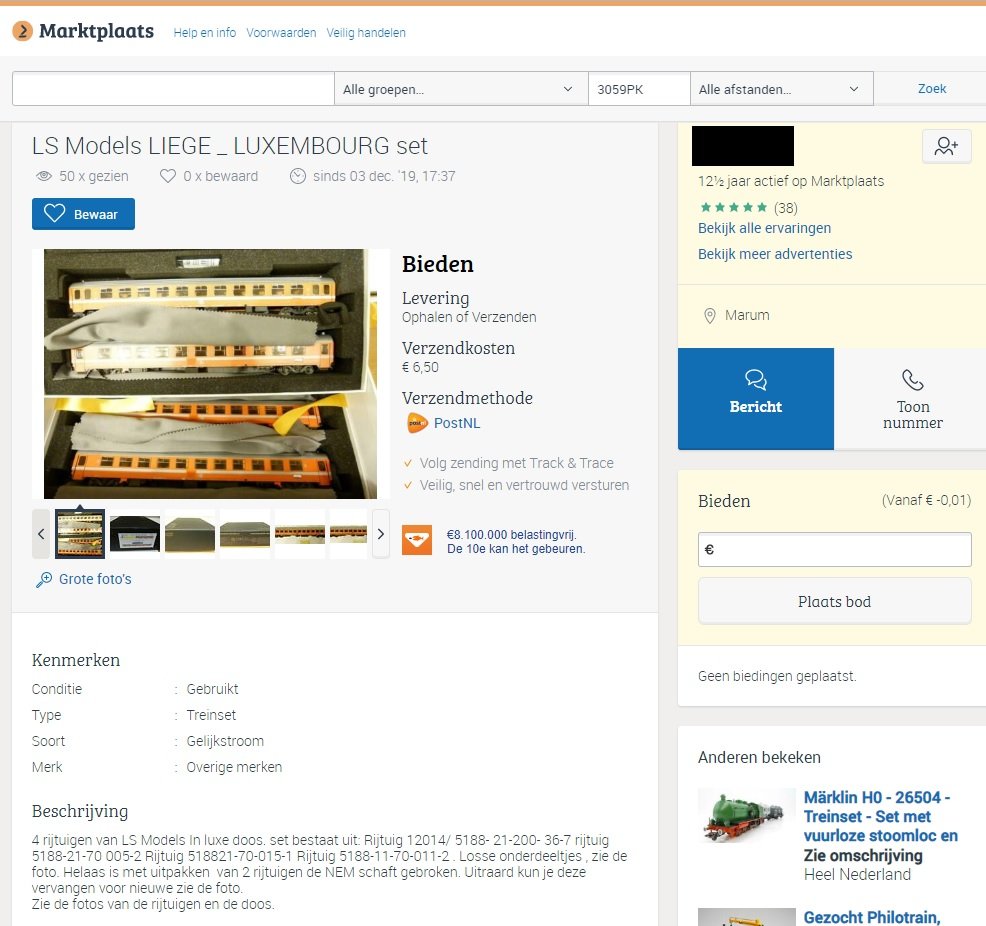Click the Marktplaats logo icon
The image size is (986, 926).
point(23,31)
